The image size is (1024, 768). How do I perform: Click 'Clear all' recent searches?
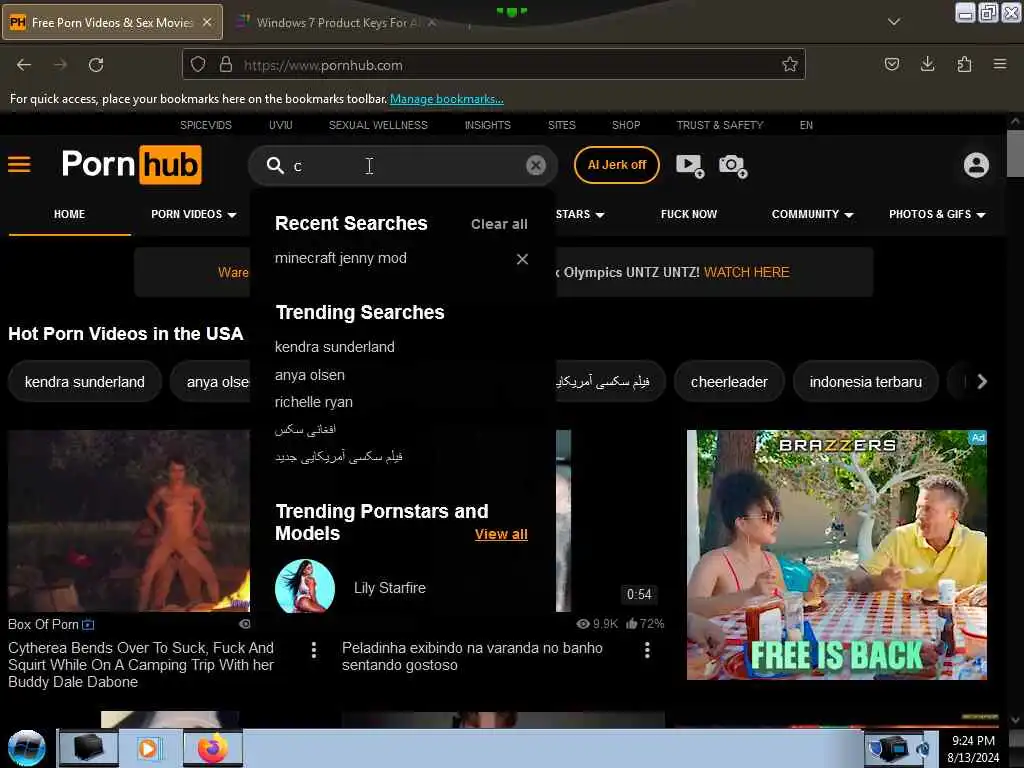pyautogui.click(x=499, y=224)
